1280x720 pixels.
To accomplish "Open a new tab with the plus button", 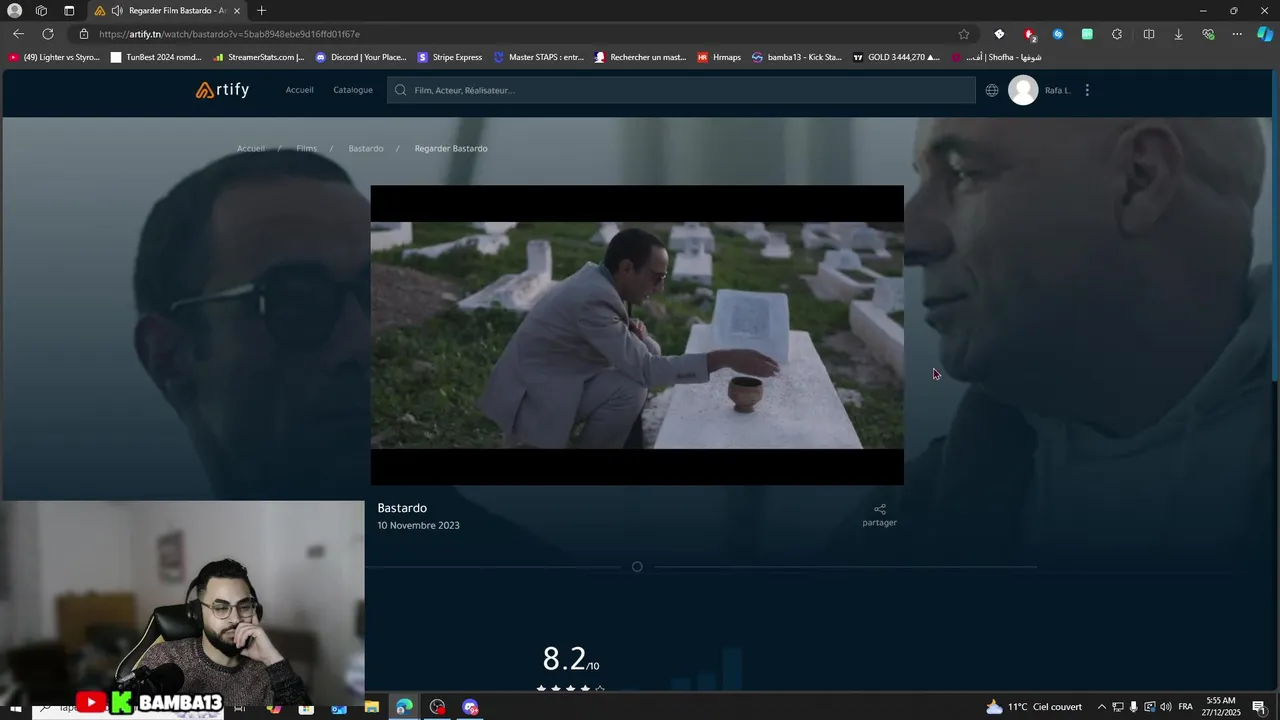I will tap(261, 10).
